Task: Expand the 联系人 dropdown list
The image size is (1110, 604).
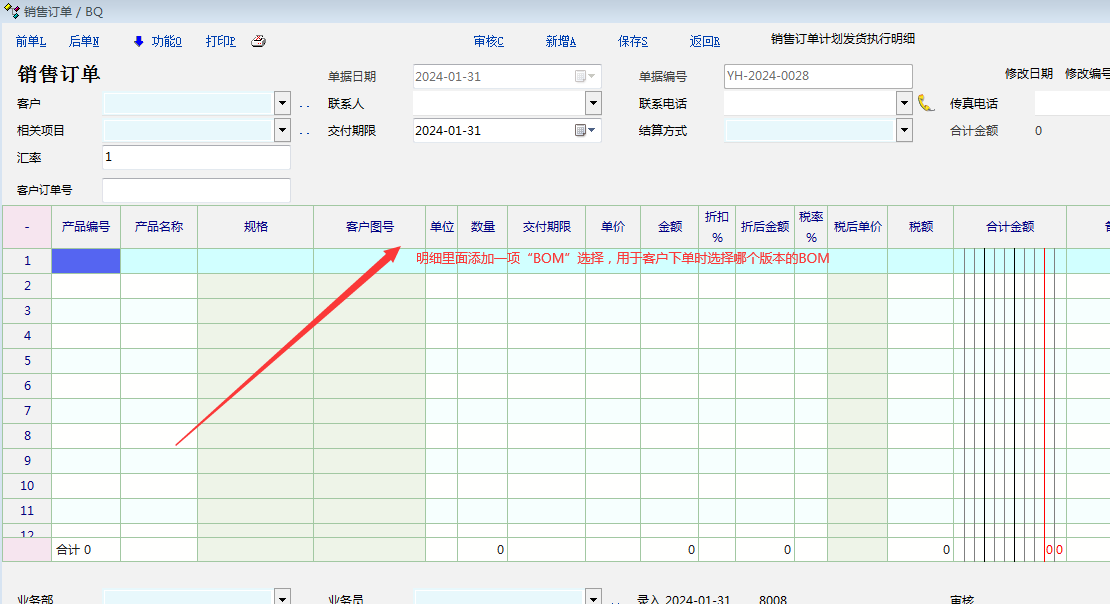Action: 593,103
